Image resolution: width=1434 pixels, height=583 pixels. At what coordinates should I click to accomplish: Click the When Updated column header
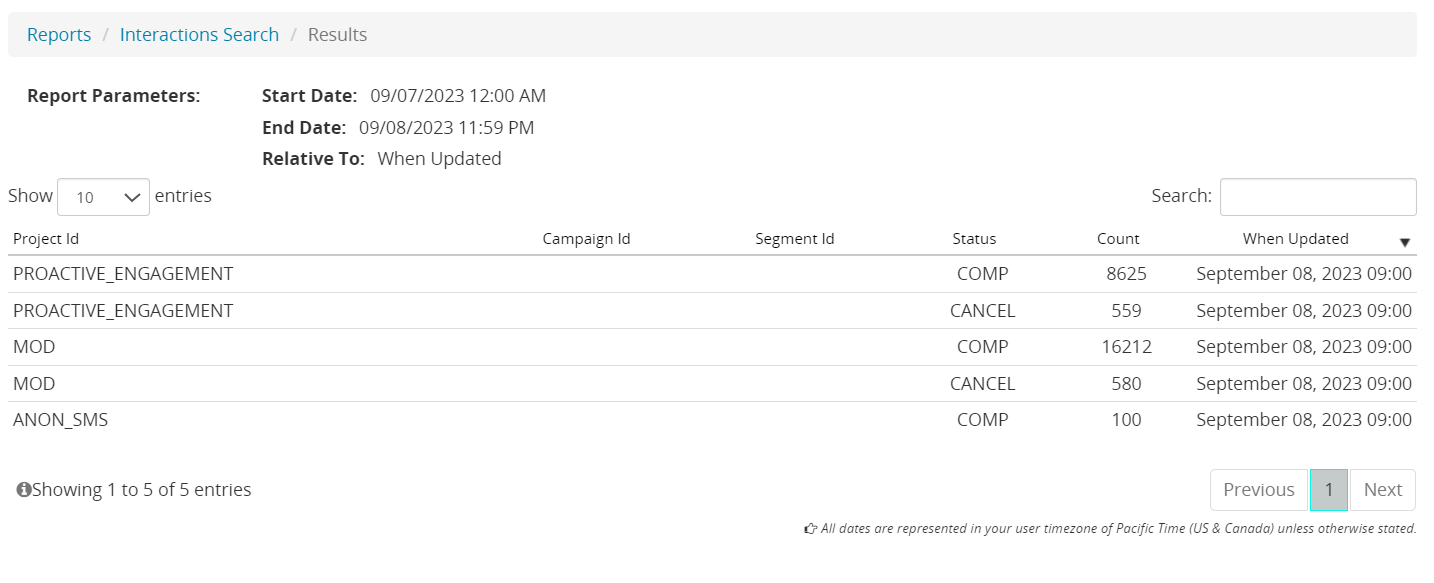1295,239
